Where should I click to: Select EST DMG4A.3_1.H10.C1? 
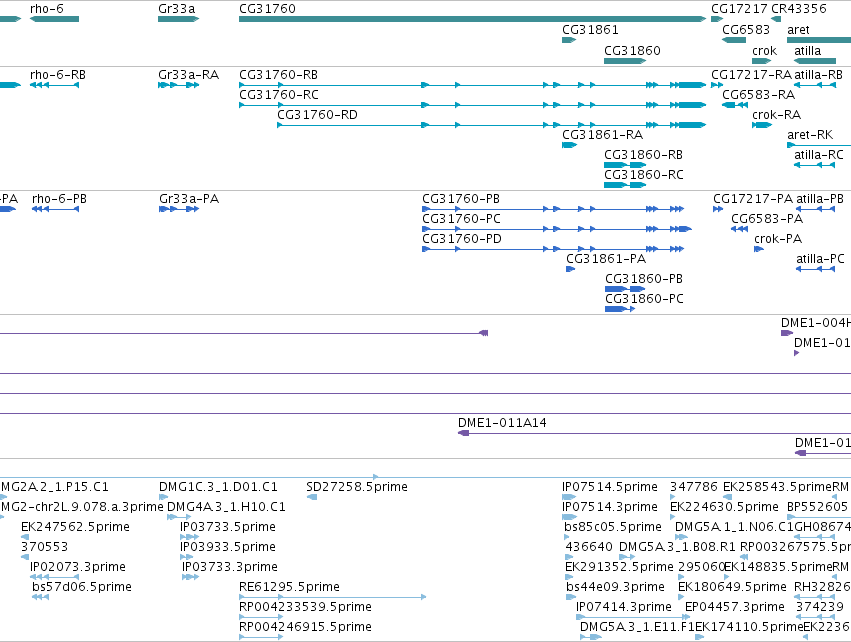[x=226, y=507]
